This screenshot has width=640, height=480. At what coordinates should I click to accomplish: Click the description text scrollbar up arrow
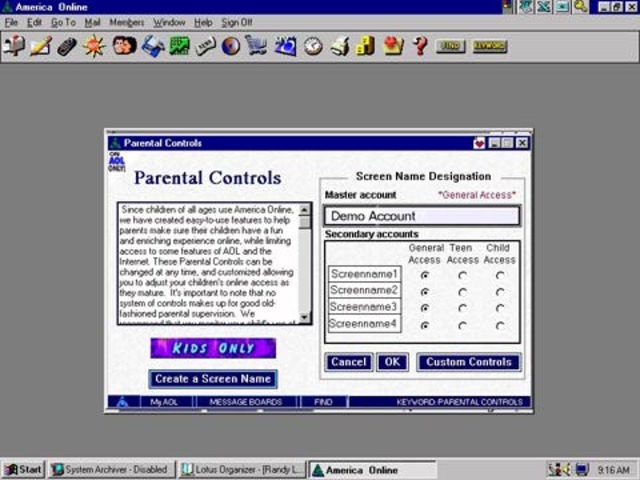[304, 210]
